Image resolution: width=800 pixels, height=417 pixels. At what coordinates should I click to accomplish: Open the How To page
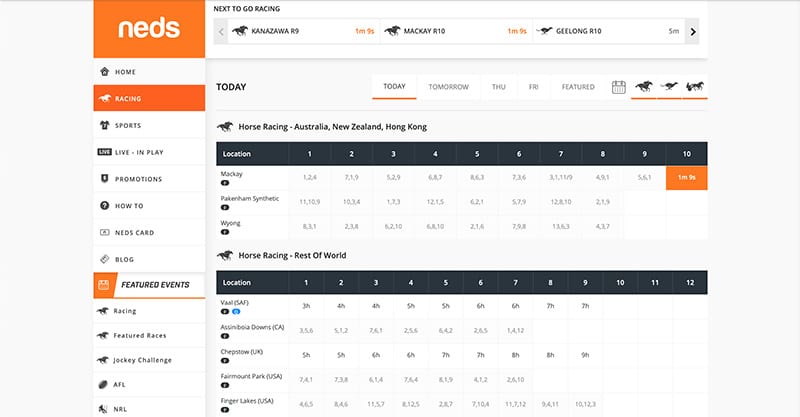point(149,206)
